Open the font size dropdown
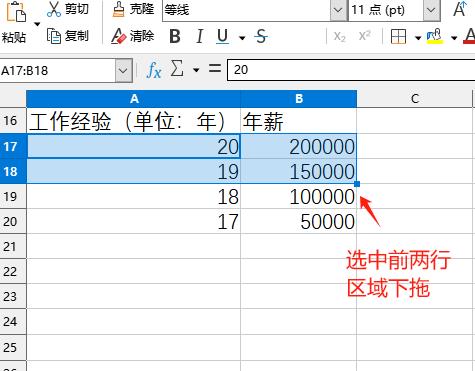This screenshot has height=371, width=475. [x=431, y=10]
